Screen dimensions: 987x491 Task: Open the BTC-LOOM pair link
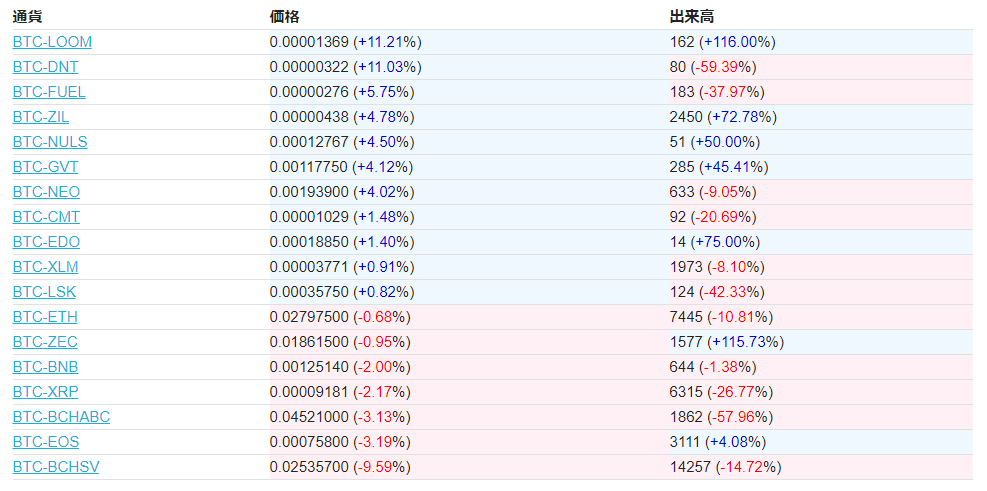[x=52, y=42]
